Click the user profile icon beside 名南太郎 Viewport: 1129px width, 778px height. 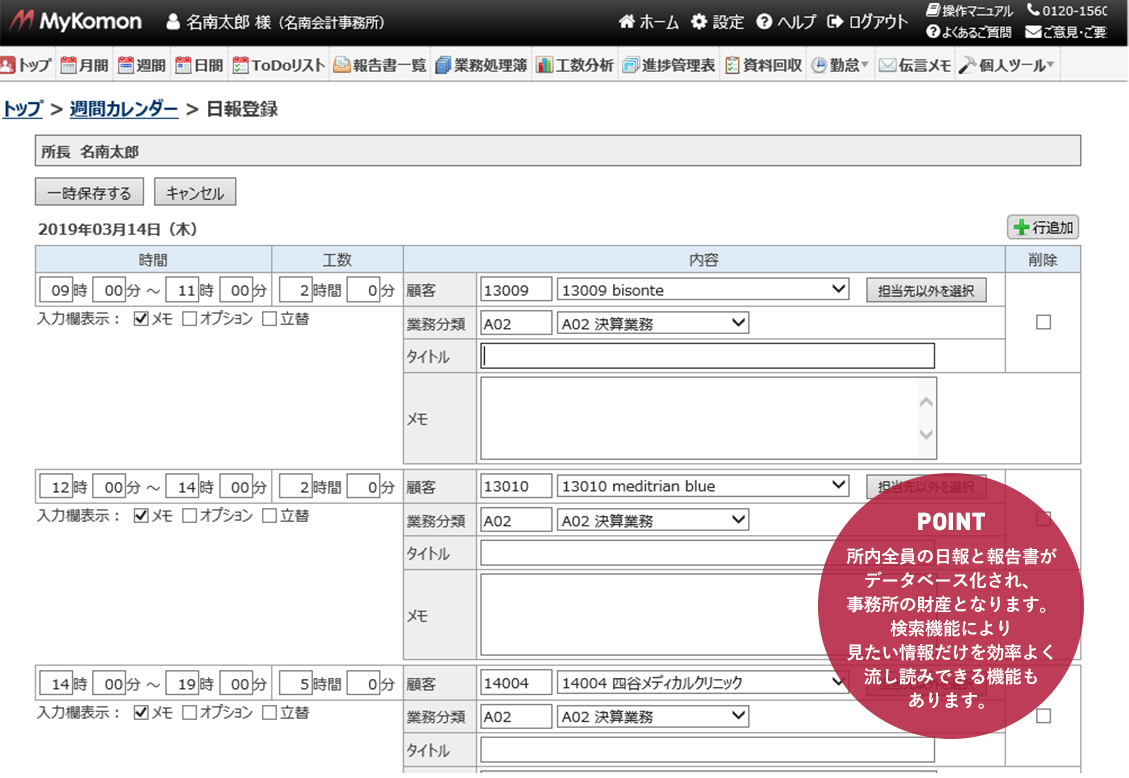[x=173, y=22]
